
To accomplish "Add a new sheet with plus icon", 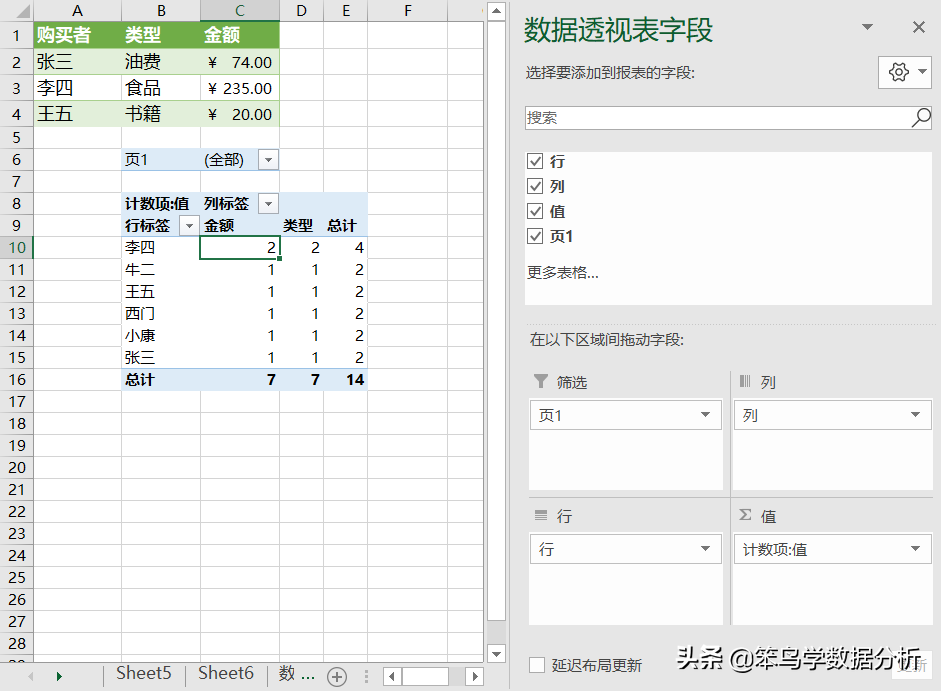I will [x=337, y=677].
